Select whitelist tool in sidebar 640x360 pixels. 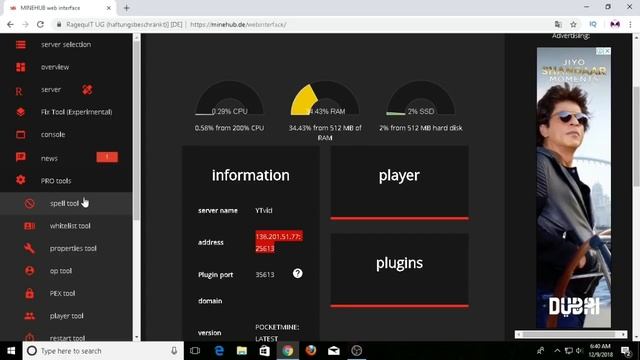(x=66, y=226)
